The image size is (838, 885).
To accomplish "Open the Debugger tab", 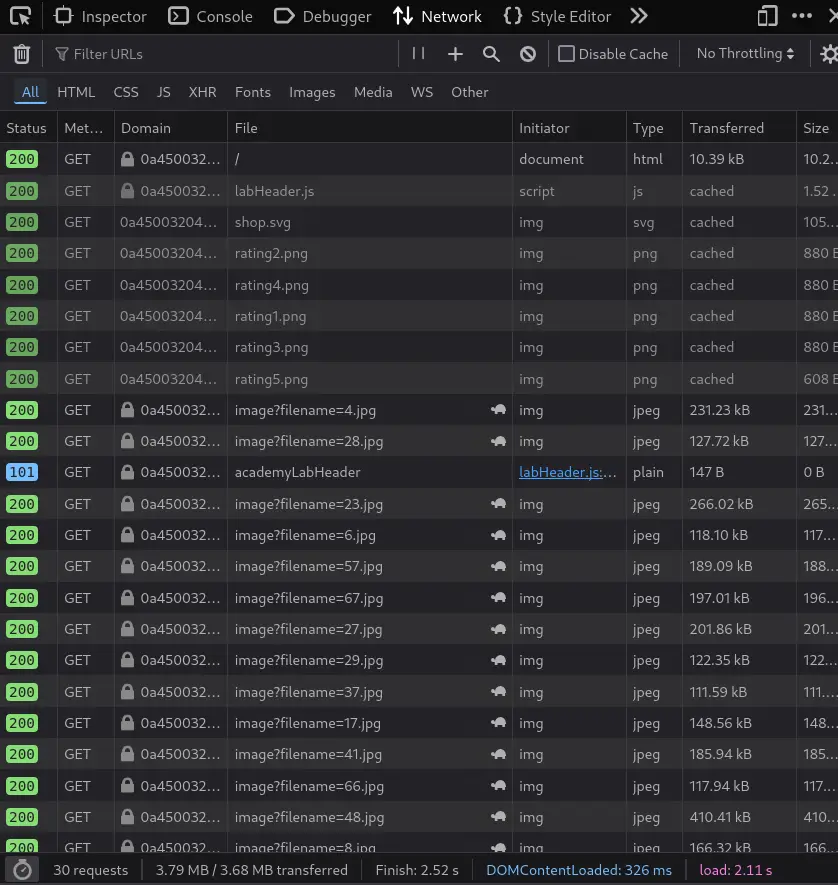I will (x=322, y=16).
